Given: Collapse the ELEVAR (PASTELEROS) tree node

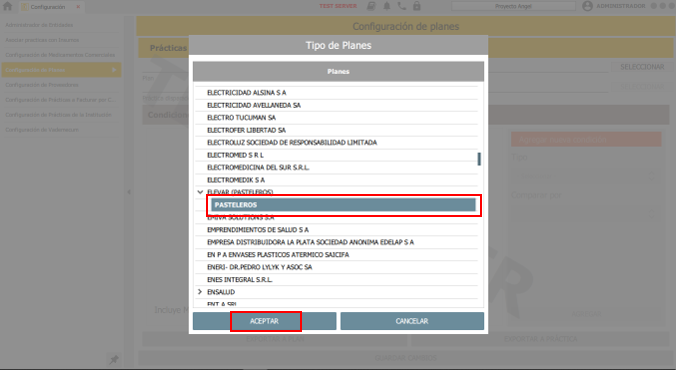Looking at the screenshot, I should (x=200, y=192).
